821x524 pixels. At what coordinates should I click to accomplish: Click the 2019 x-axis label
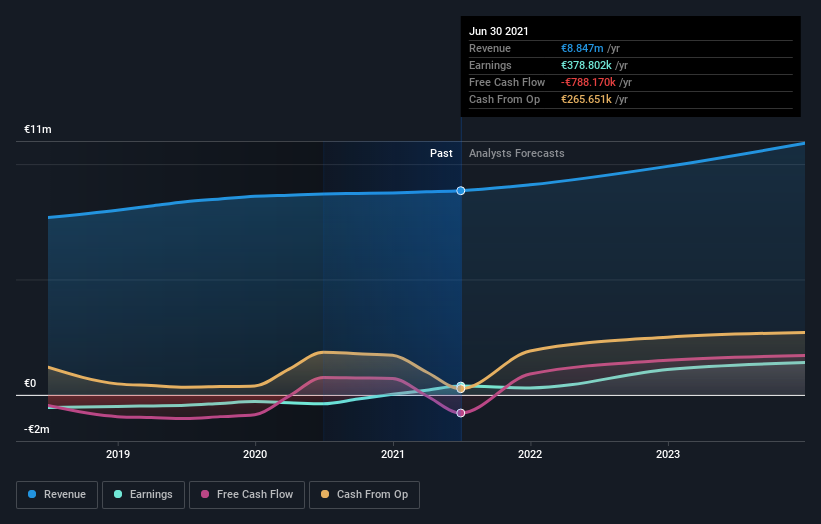pyautogui.click(x=118, y=454)
